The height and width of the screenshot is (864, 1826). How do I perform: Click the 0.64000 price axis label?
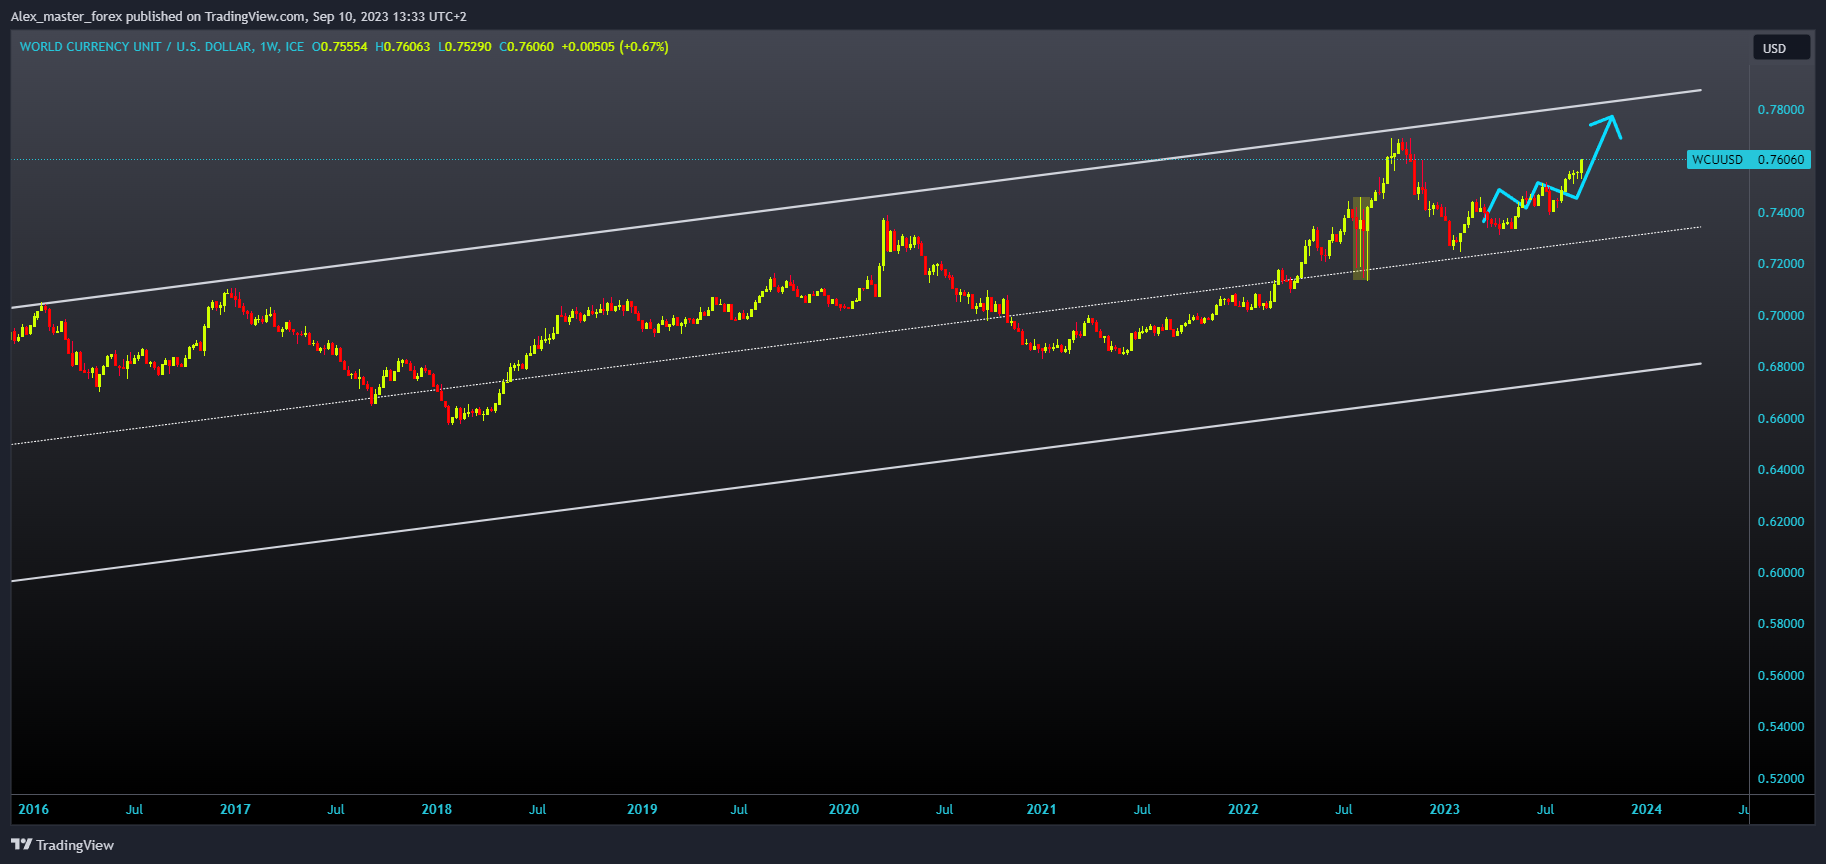pos(1781,470)
